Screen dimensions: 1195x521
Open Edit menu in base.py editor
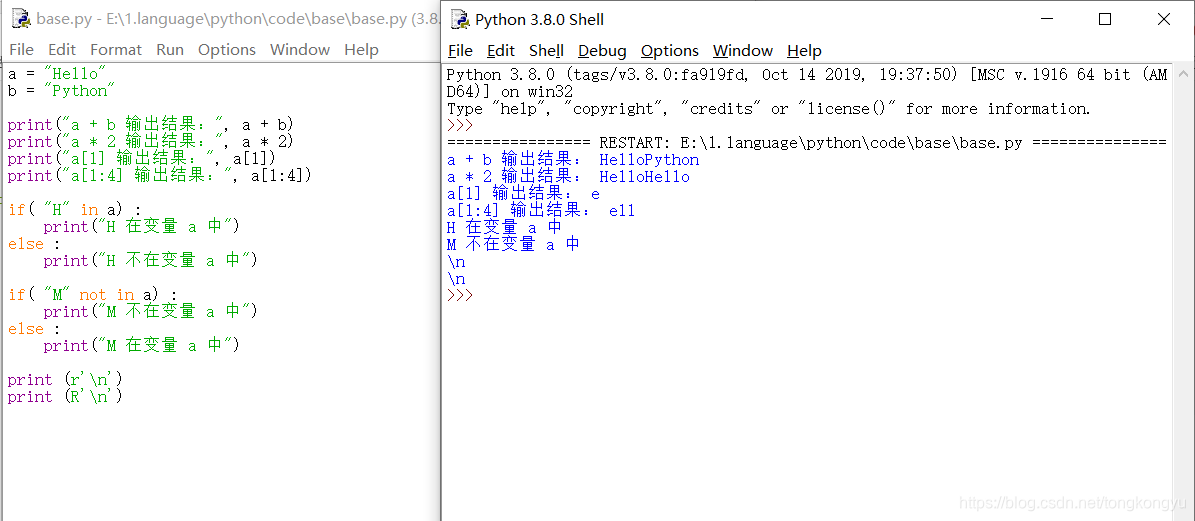62,50
